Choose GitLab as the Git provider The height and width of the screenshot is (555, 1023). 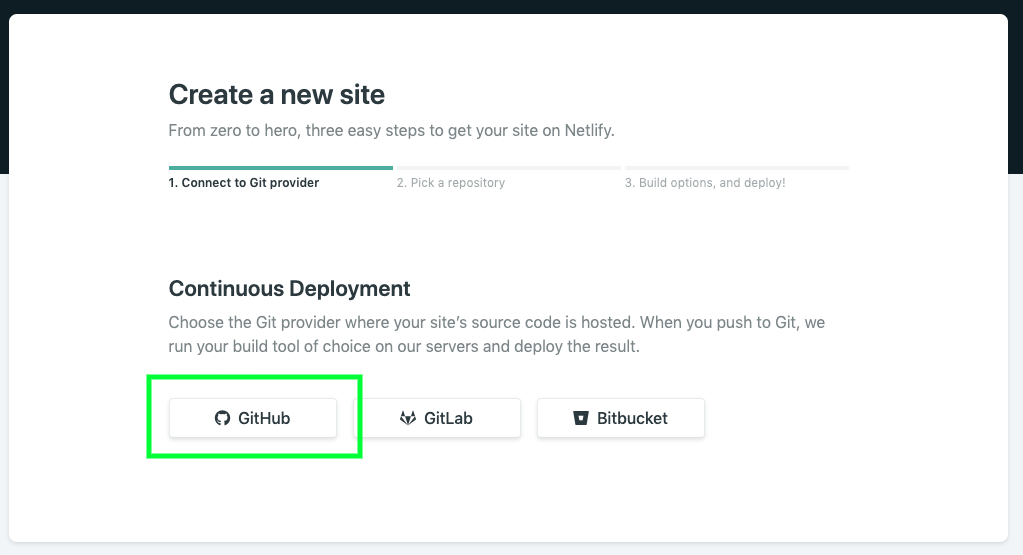tap(436, 418)
